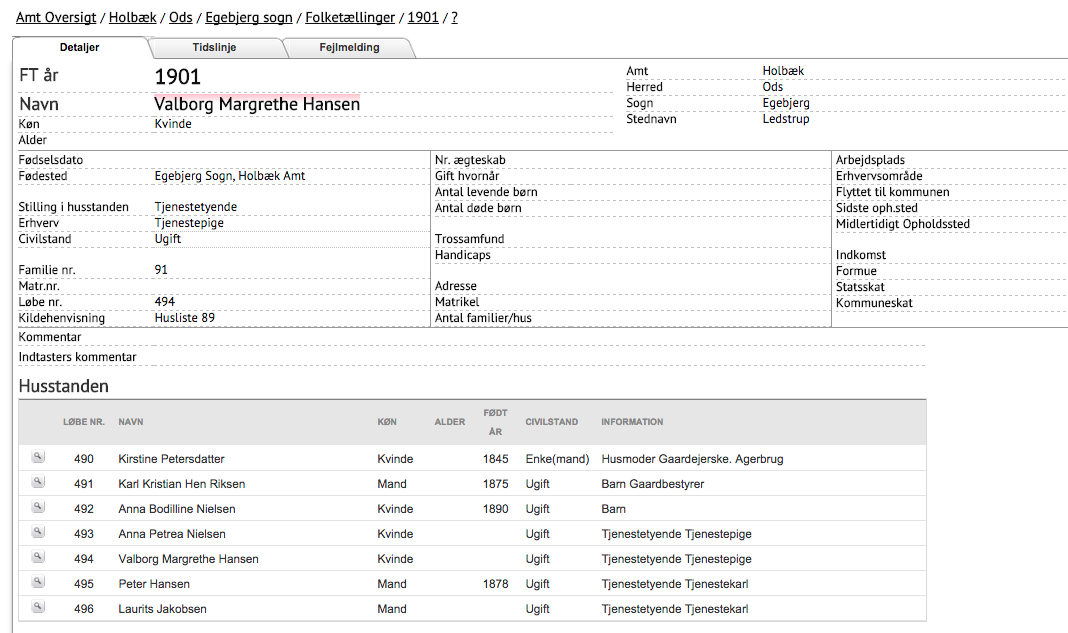The width and height of the screenshot is (1068, 633).
Task: Open magnifier icon for Anna Bodilline Nielsen
Action: pos(38,507)
